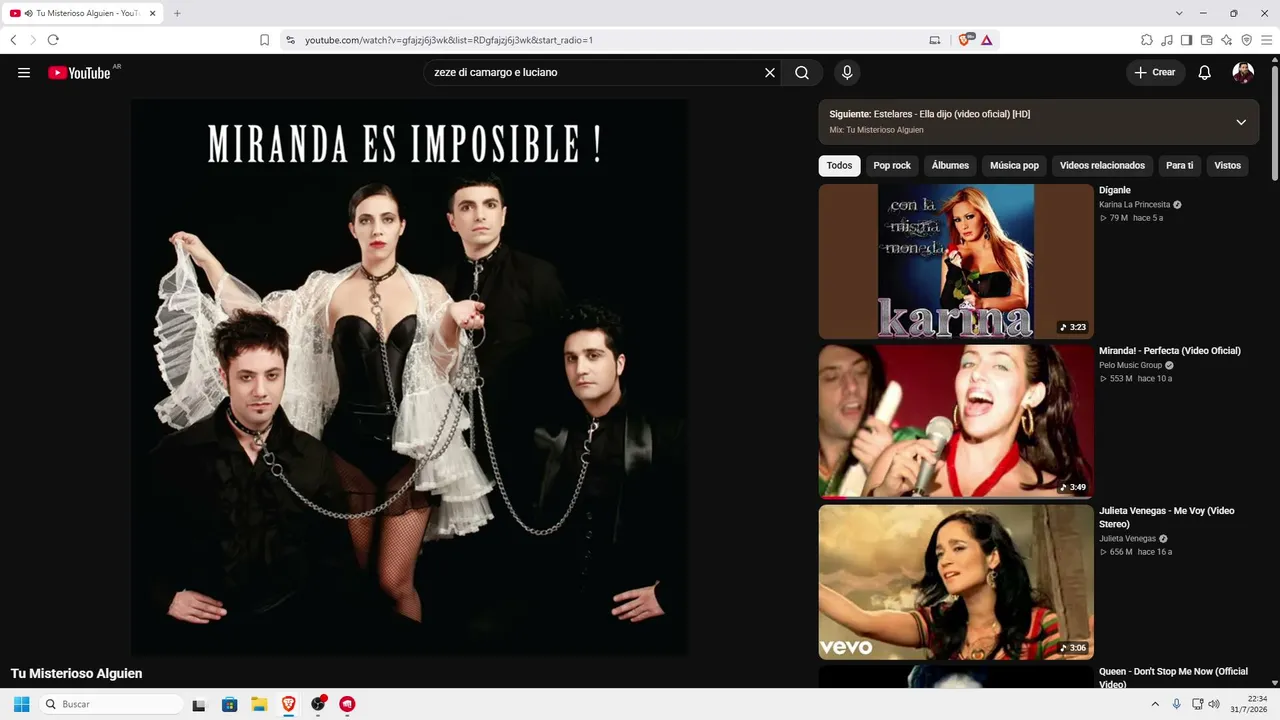Open Task View on the taskbar
This screenshot has height=720, width=1280.
tap(199, 704)
